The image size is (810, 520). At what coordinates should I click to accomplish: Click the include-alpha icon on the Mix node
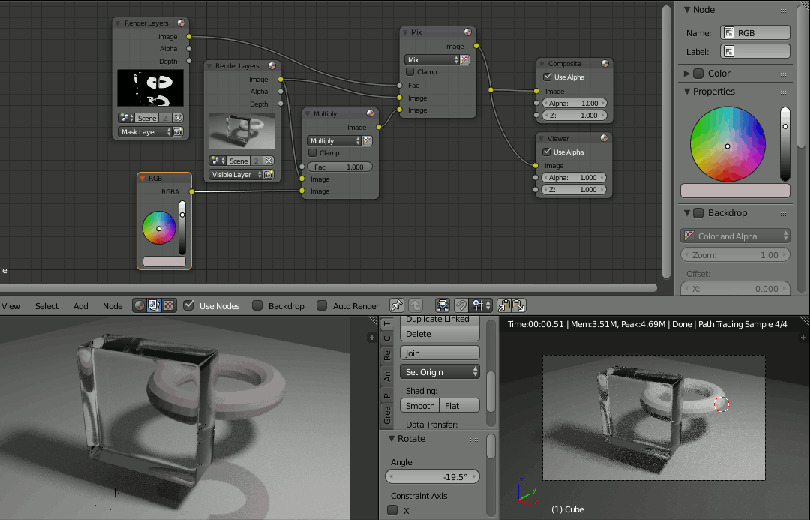[x=464, y=59]
